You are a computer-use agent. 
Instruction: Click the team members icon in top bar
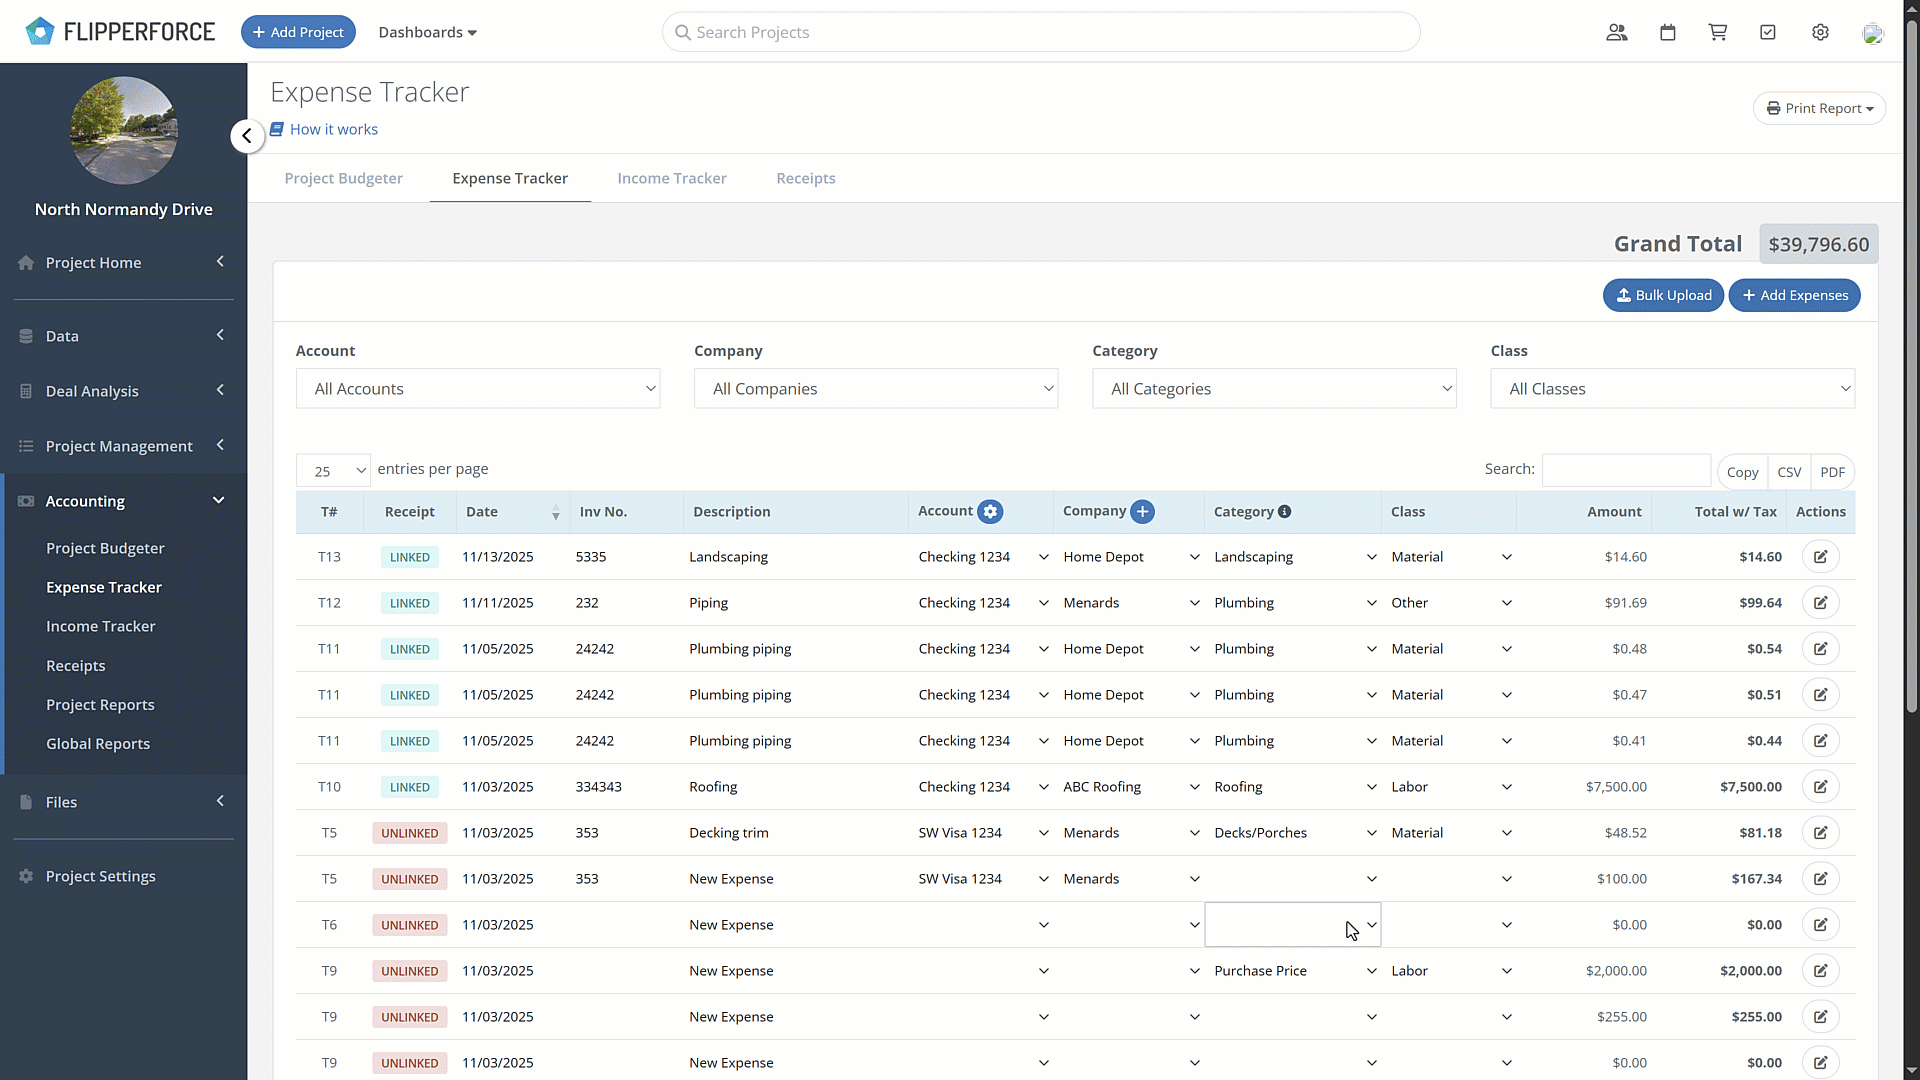click(x=1616, y=31)
